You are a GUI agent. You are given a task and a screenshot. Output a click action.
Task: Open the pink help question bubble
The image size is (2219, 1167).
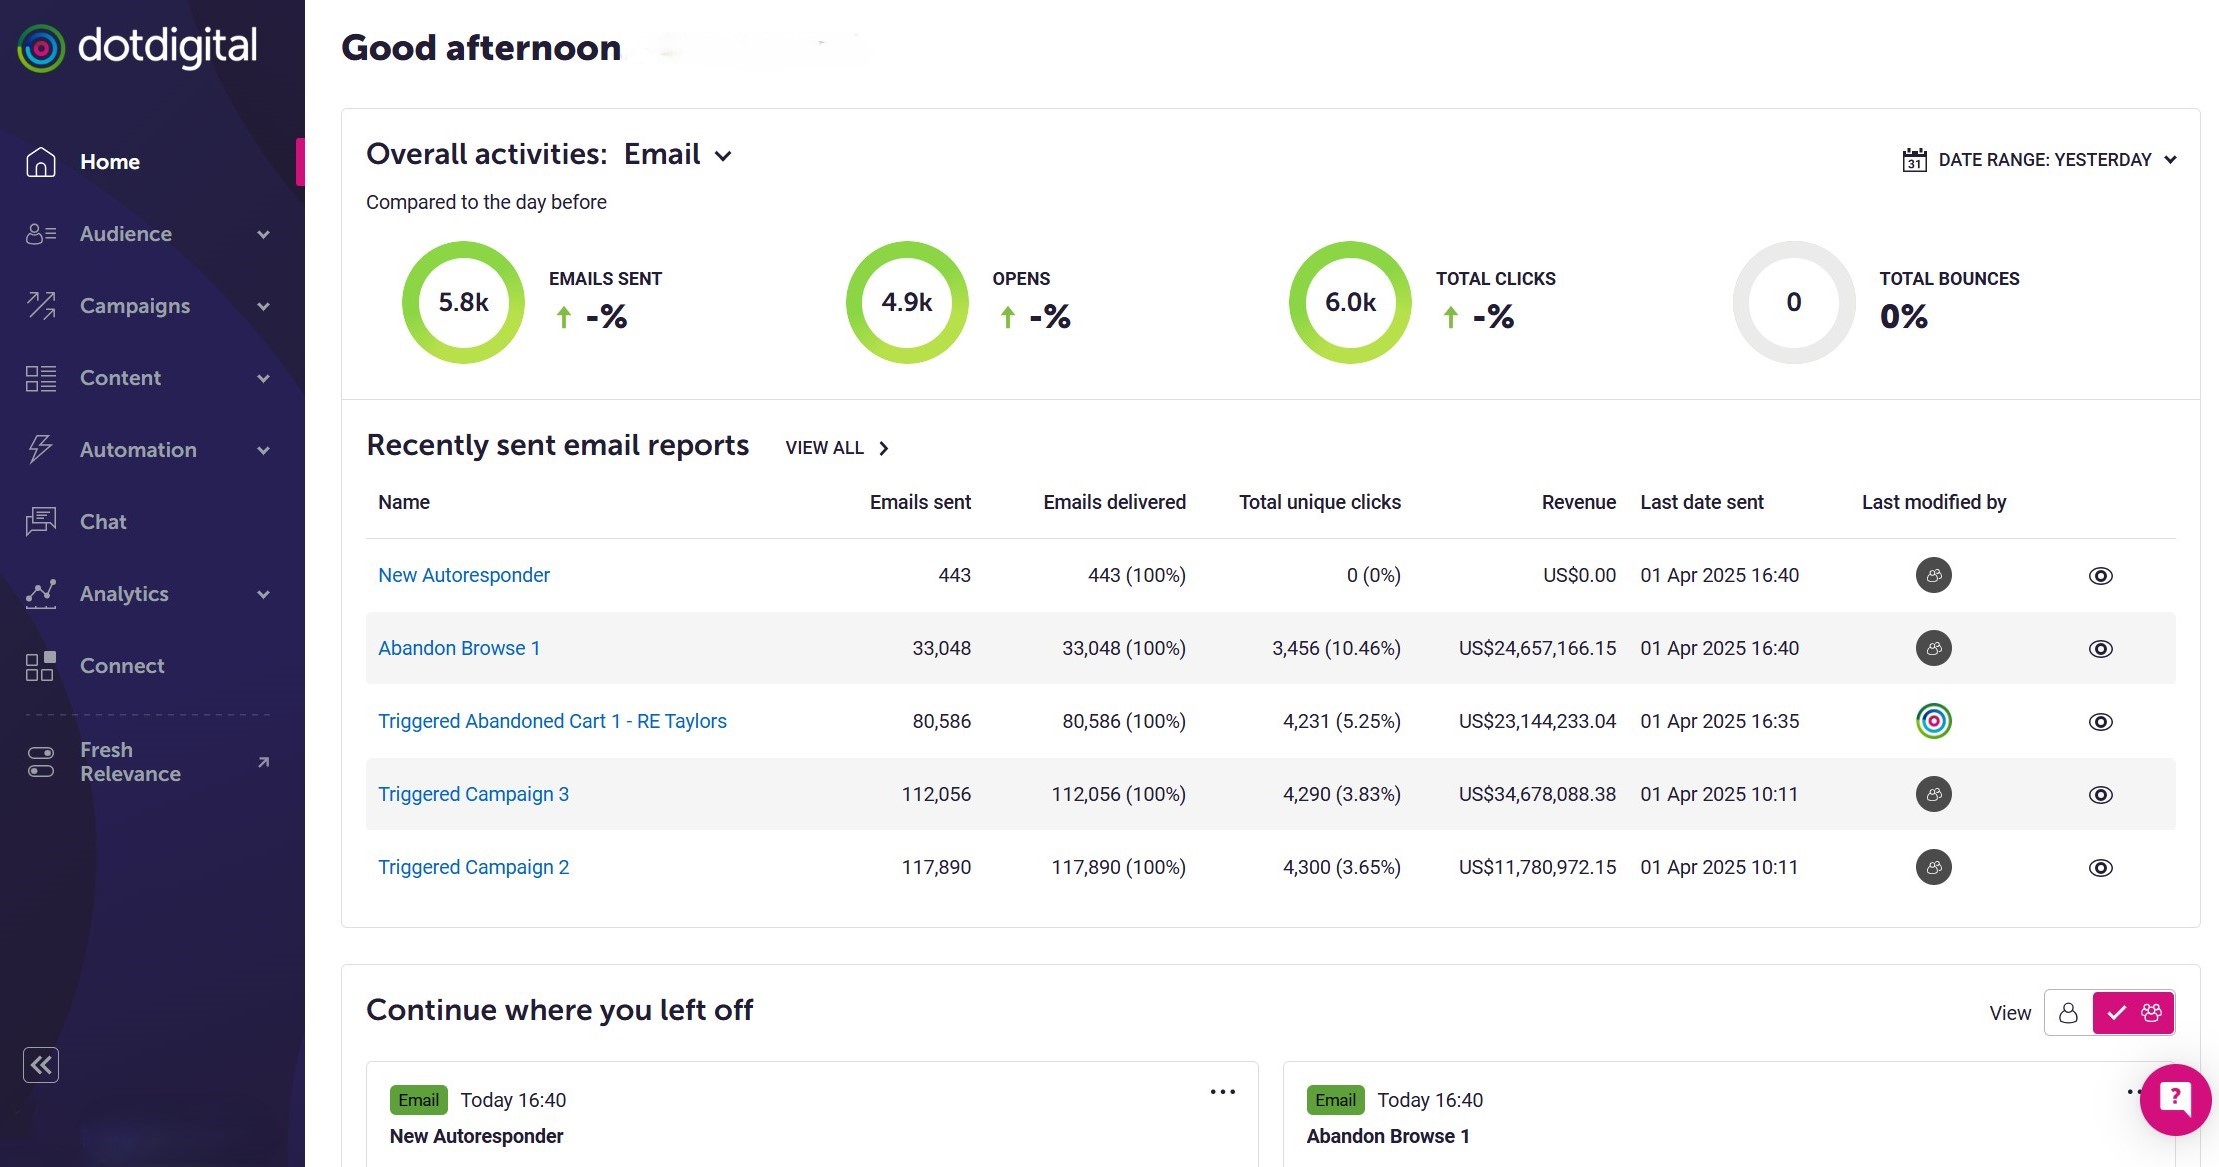(2175, 1099)
